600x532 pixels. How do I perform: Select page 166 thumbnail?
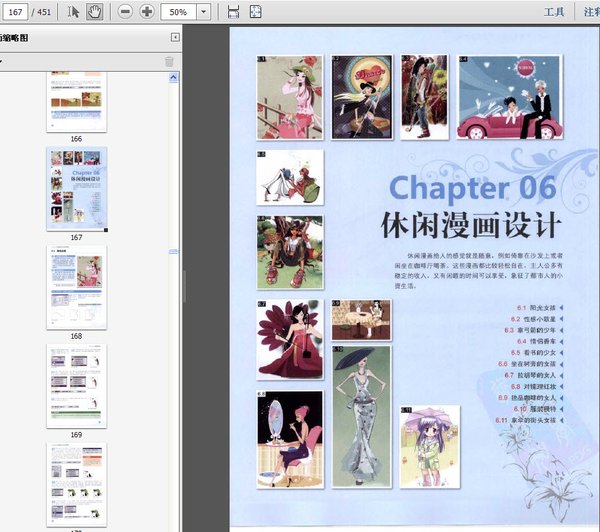tap(77, 102)
